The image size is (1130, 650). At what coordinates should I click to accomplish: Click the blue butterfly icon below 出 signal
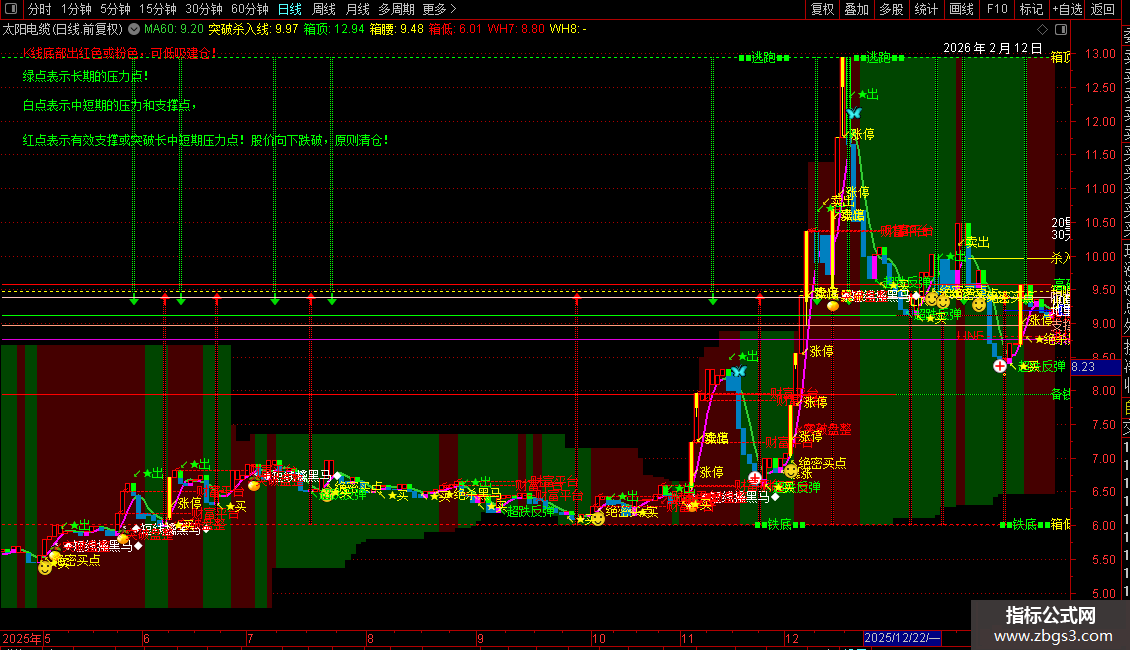pyautogui.click(x=854, y=113)
